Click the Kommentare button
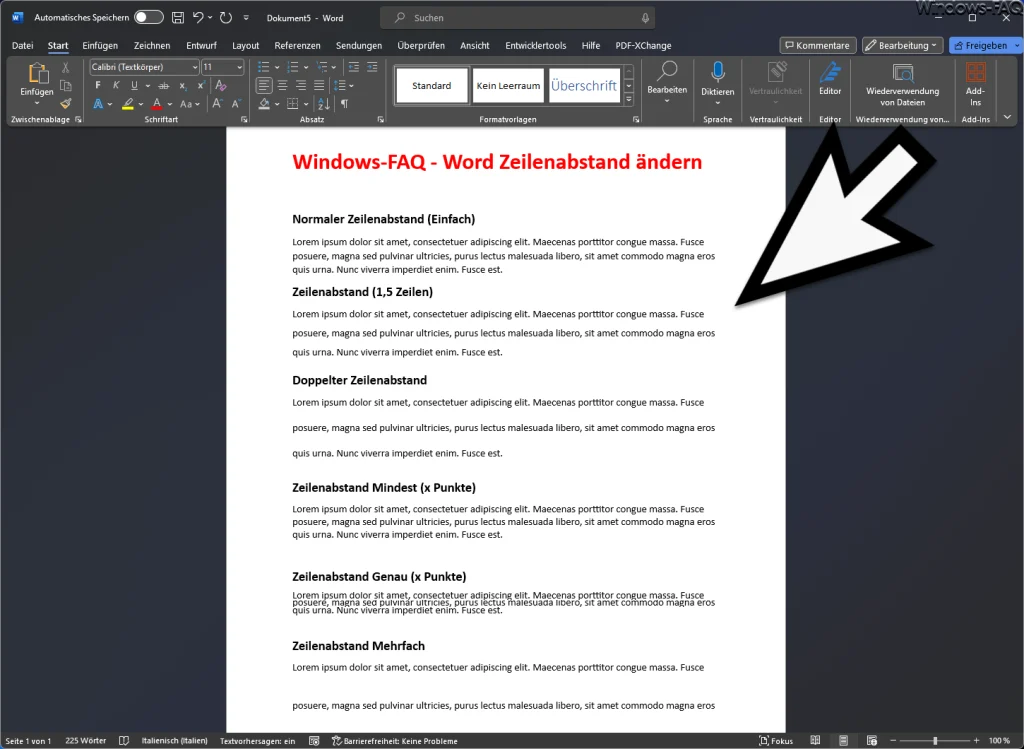 click(818, 45)
